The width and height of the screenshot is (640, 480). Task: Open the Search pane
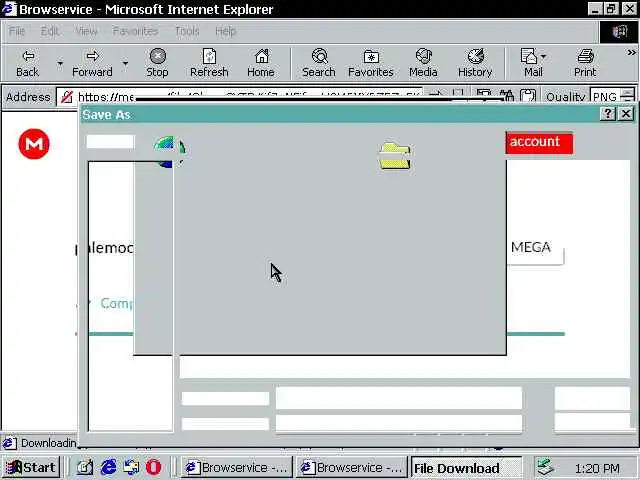(319, 63)
